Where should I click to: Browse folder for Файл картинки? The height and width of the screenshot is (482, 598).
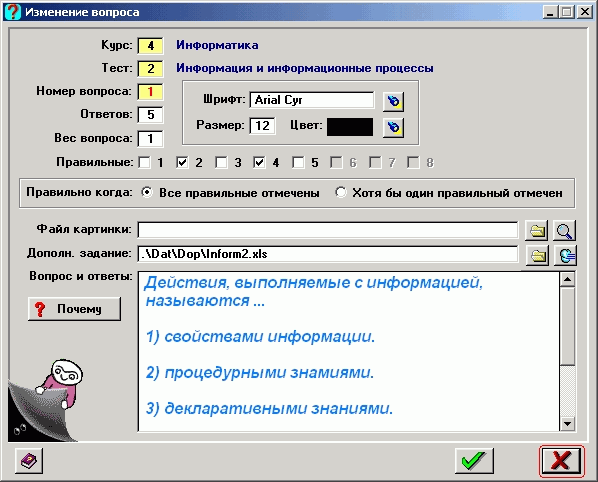click(537, 230)
